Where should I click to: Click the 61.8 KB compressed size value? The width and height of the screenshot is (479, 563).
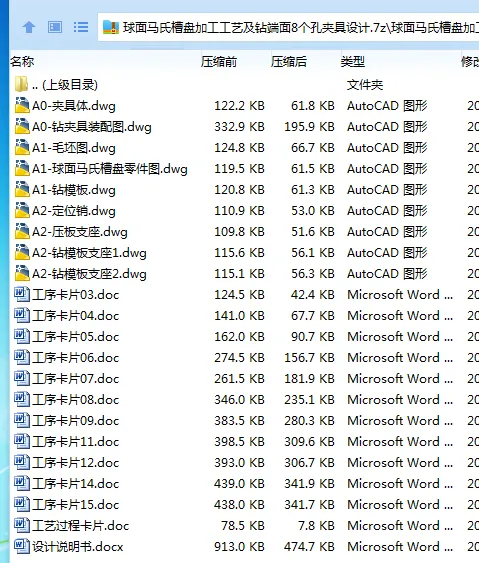pyautogui.click(x=313, y=106)
